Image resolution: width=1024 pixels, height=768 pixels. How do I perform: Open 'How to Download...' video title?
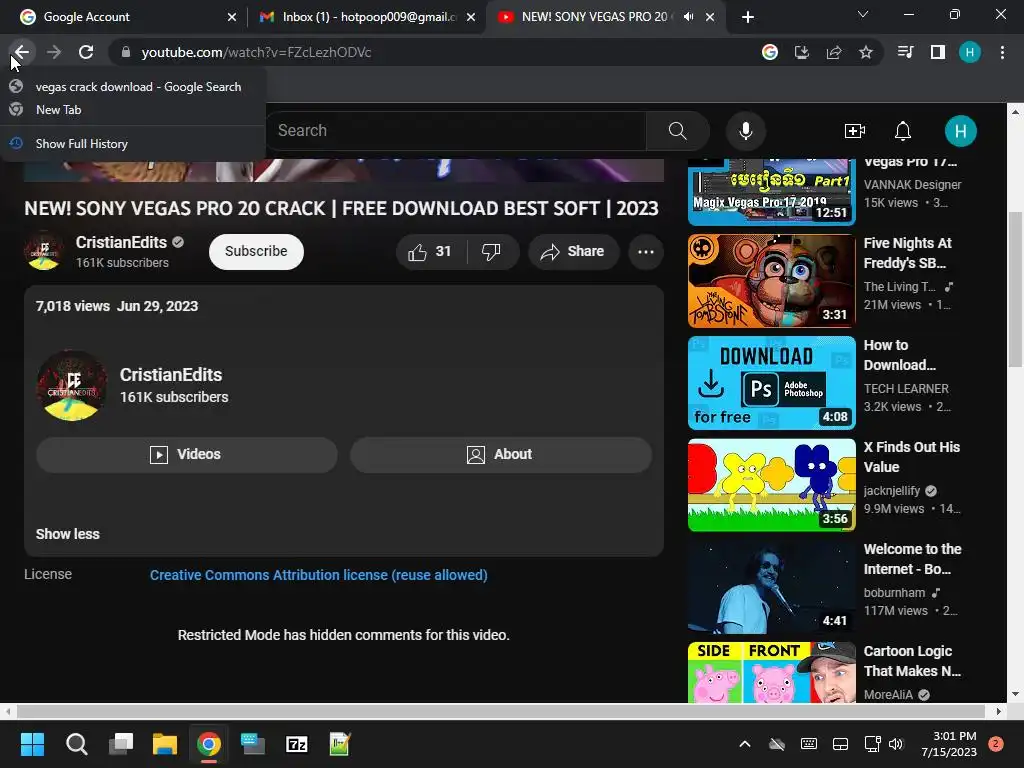[x=900, y=355]
